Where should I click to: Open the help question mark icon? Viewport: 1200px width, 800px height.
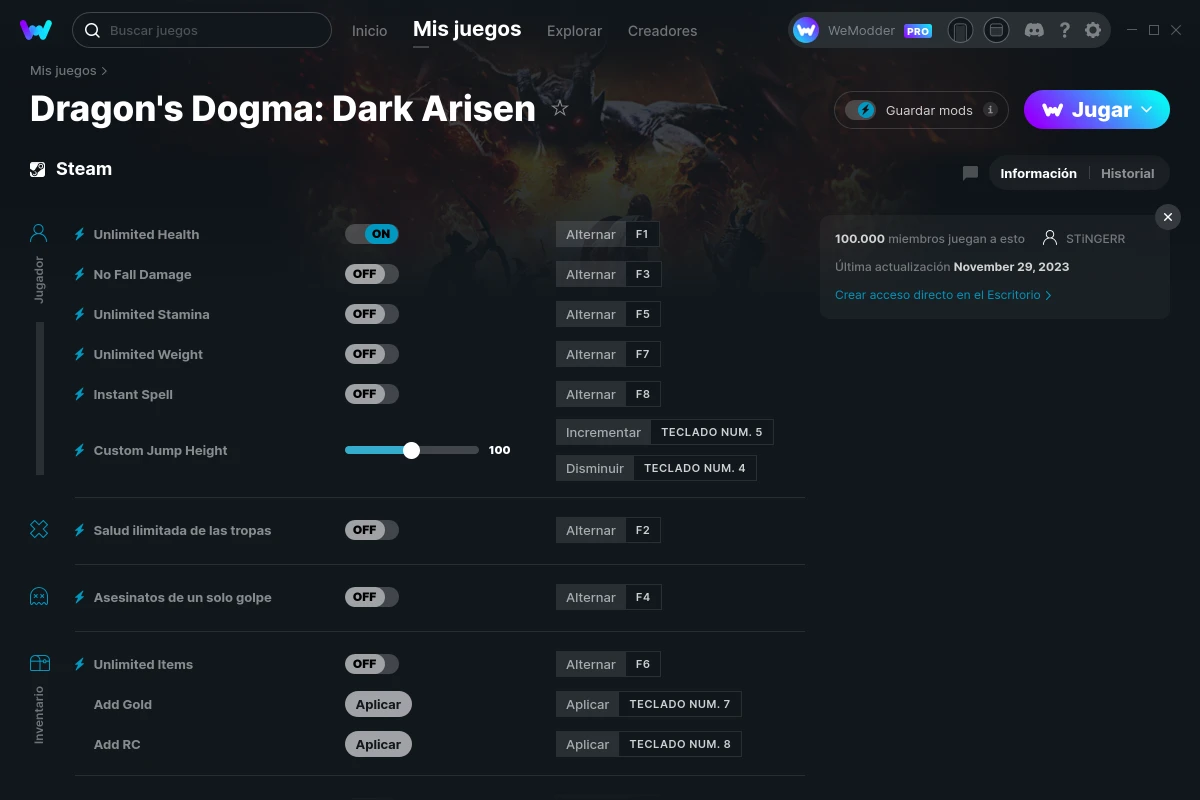click(1065, 30)
